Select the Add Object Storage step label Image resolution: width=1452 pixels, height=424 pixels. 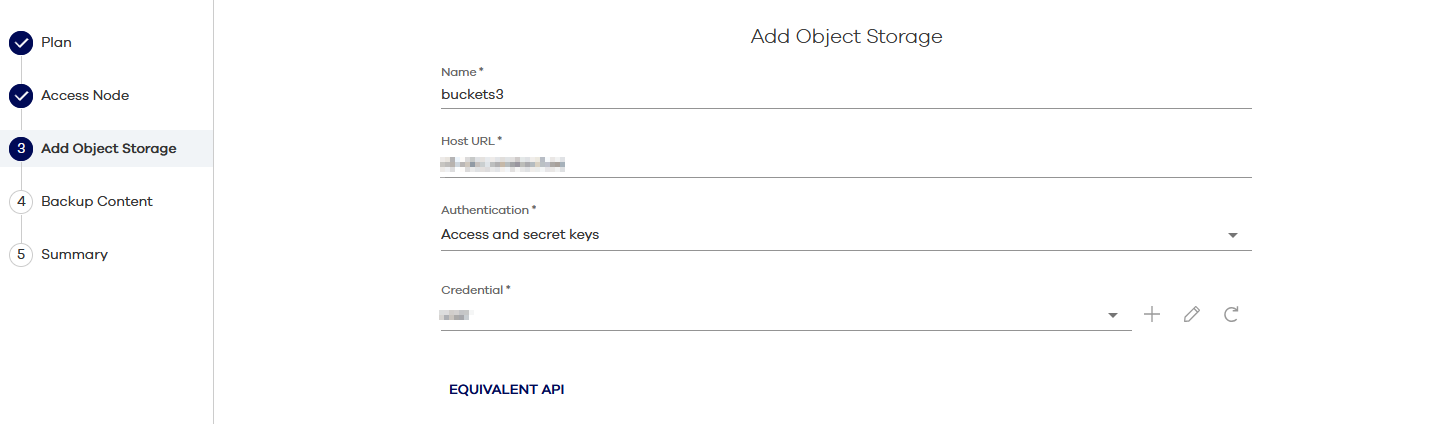(x=108, y=149)
